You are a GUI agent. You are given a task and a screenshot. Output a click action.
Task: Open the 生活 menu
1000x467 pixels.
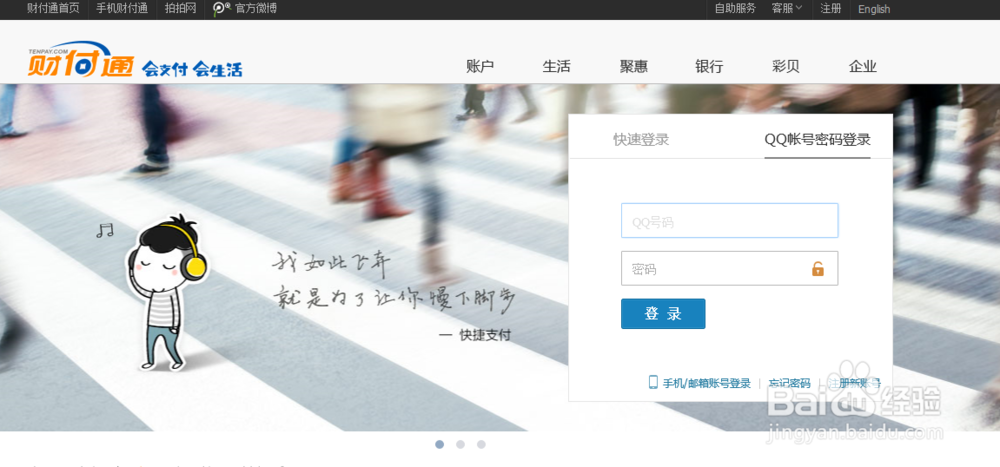click(x=557, y=66)
